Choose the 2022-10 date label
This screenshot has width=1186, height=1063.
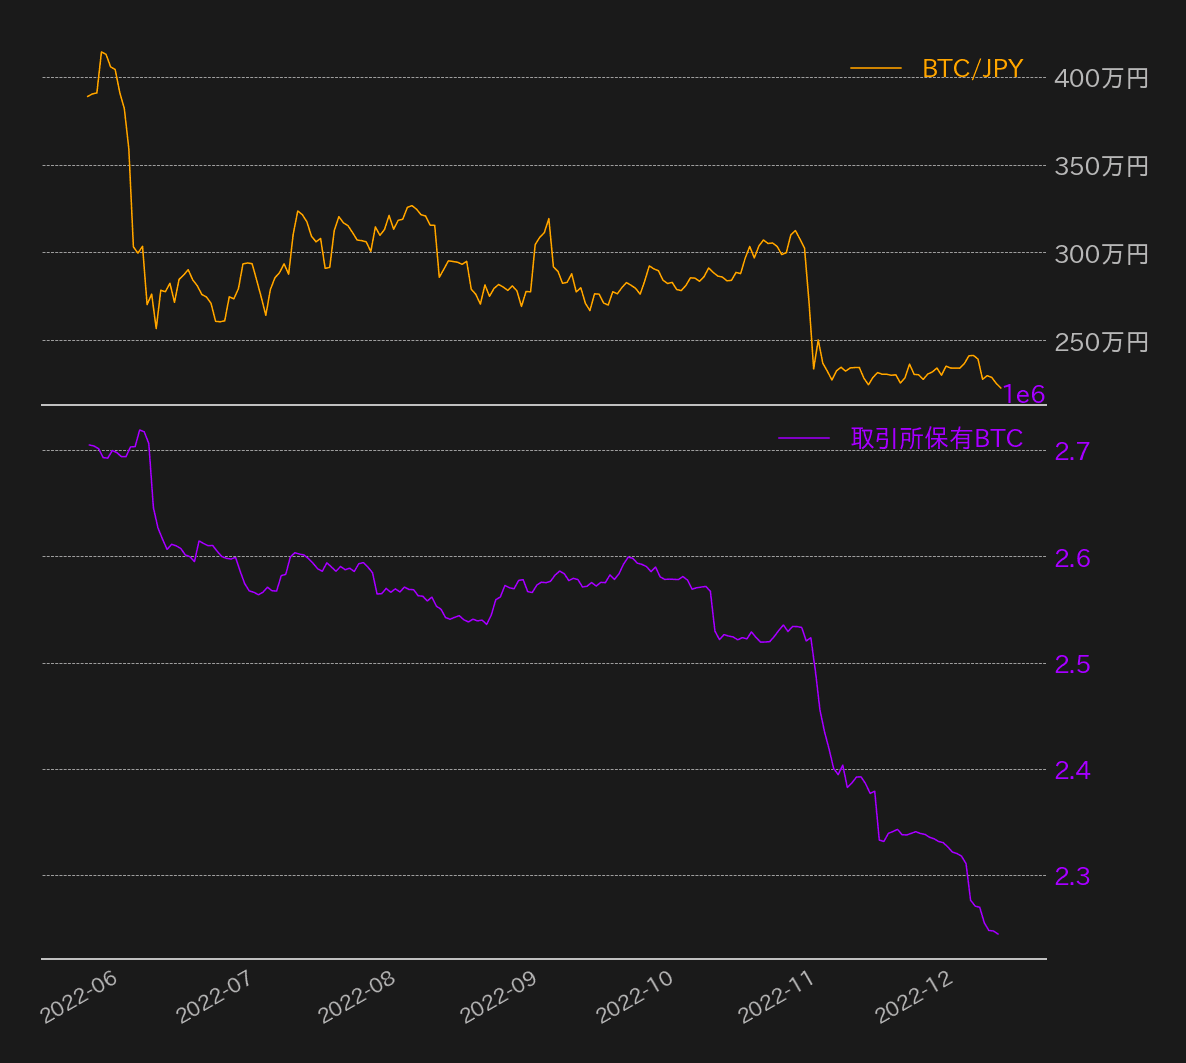634,997
